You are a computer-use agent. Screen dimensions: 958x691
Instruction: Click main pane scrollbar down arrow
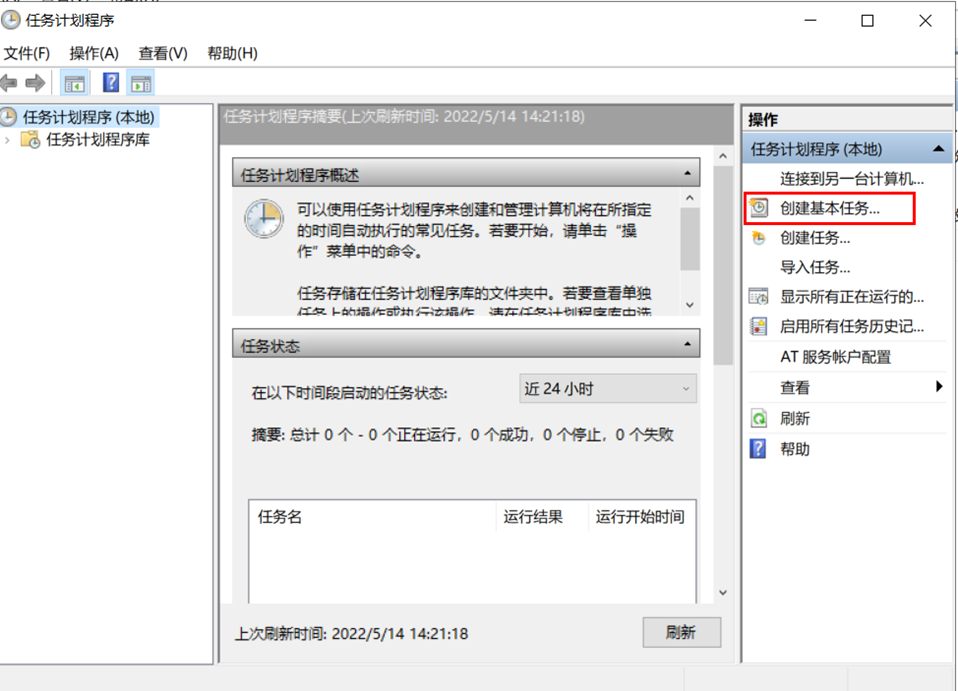point(723,593)
